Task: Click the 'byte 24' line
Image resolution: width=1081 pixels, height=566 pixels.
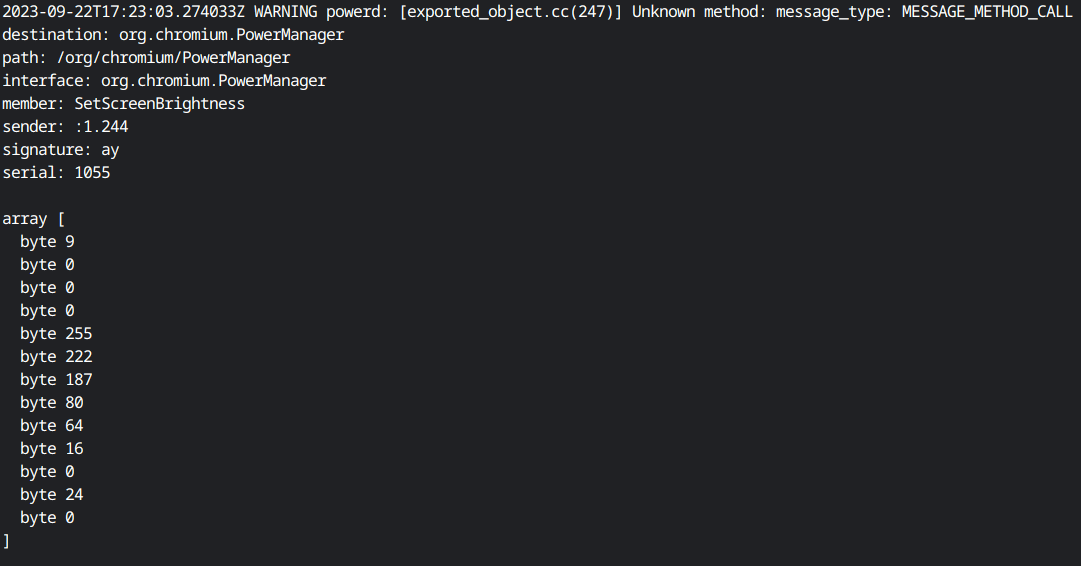Action: click(52, 495)
